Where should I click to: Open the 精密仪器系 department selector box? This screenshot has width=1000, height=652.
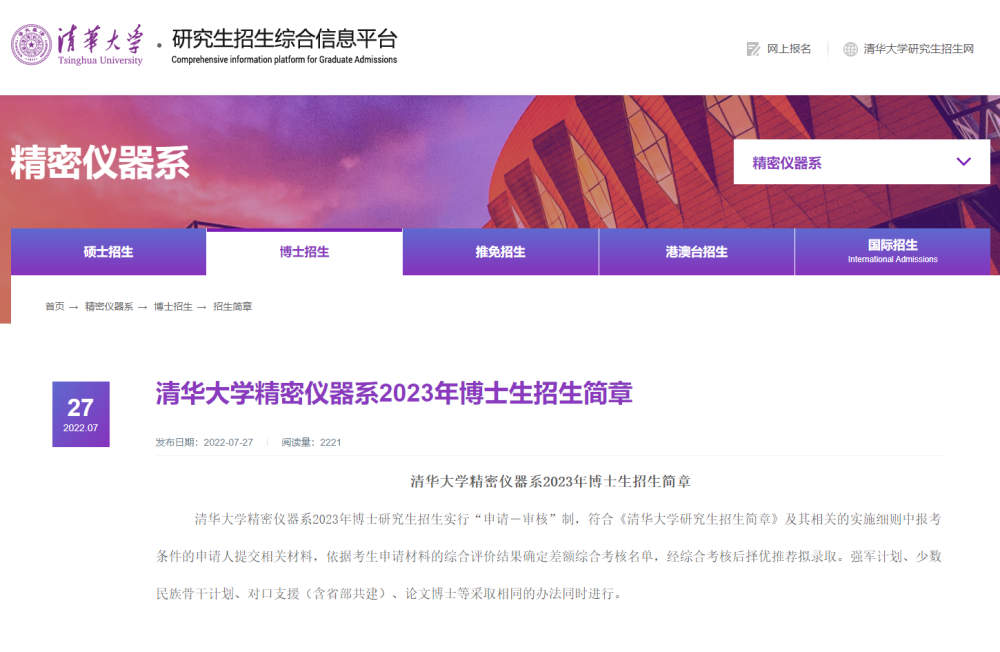point(862,162)
